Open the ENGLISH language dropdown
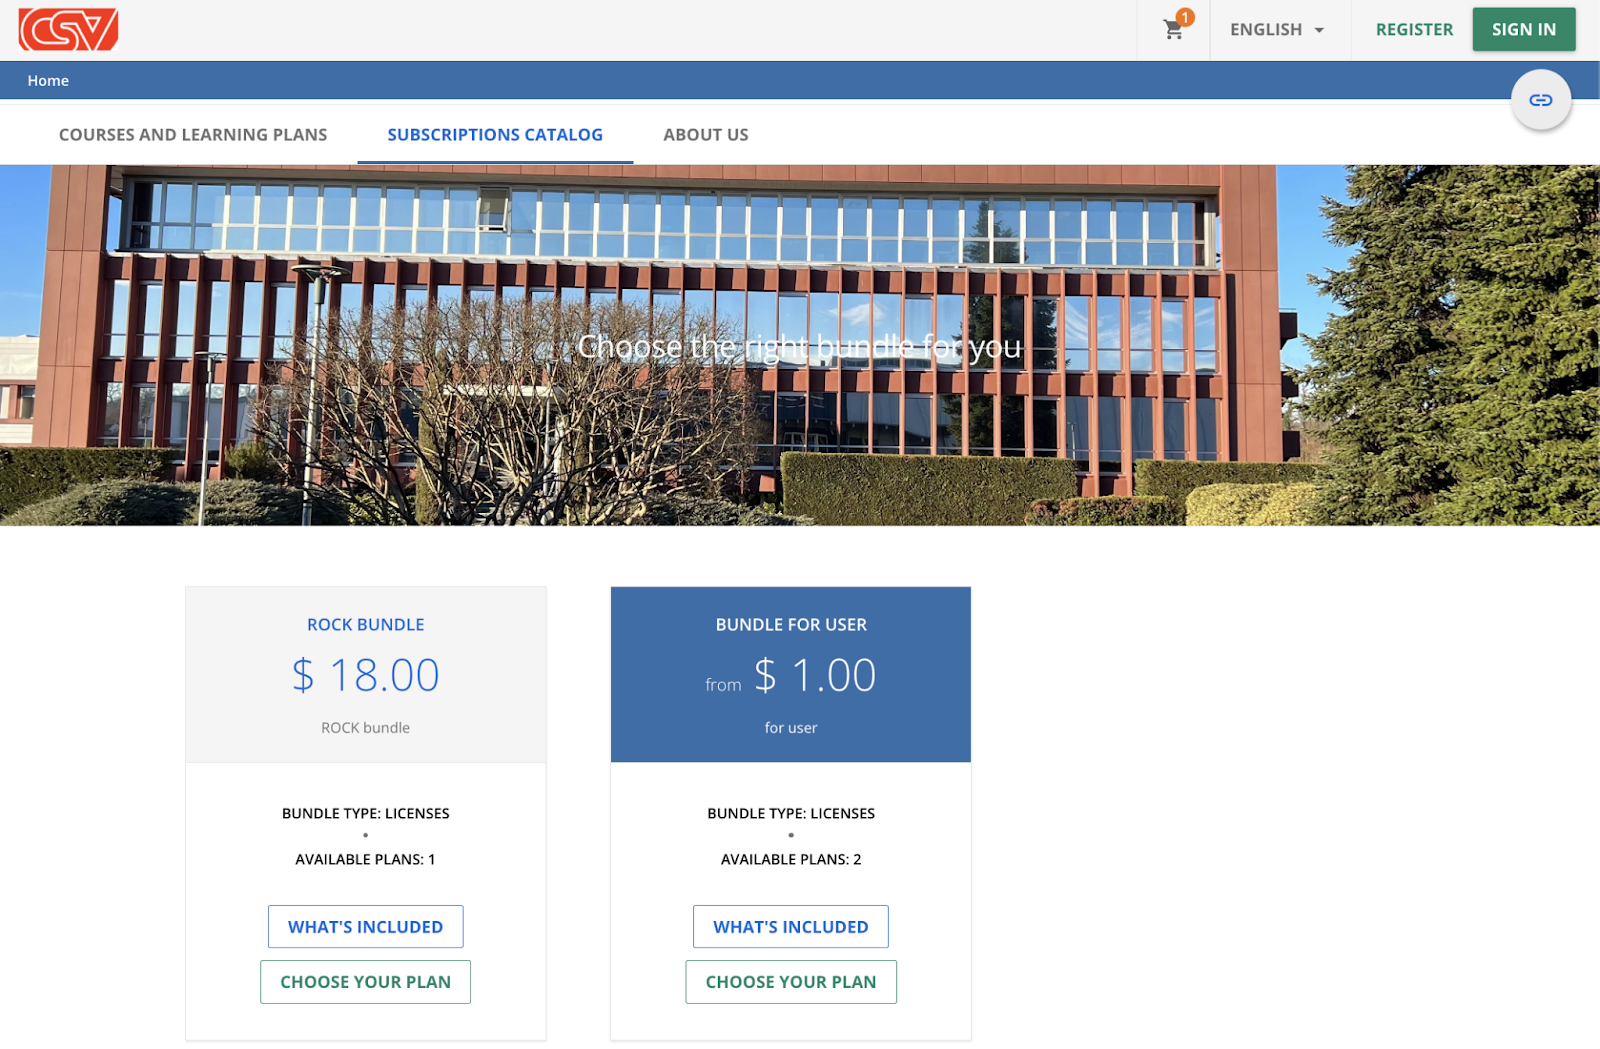Screen dimensions: 1600x1049 pos(1277,30)
